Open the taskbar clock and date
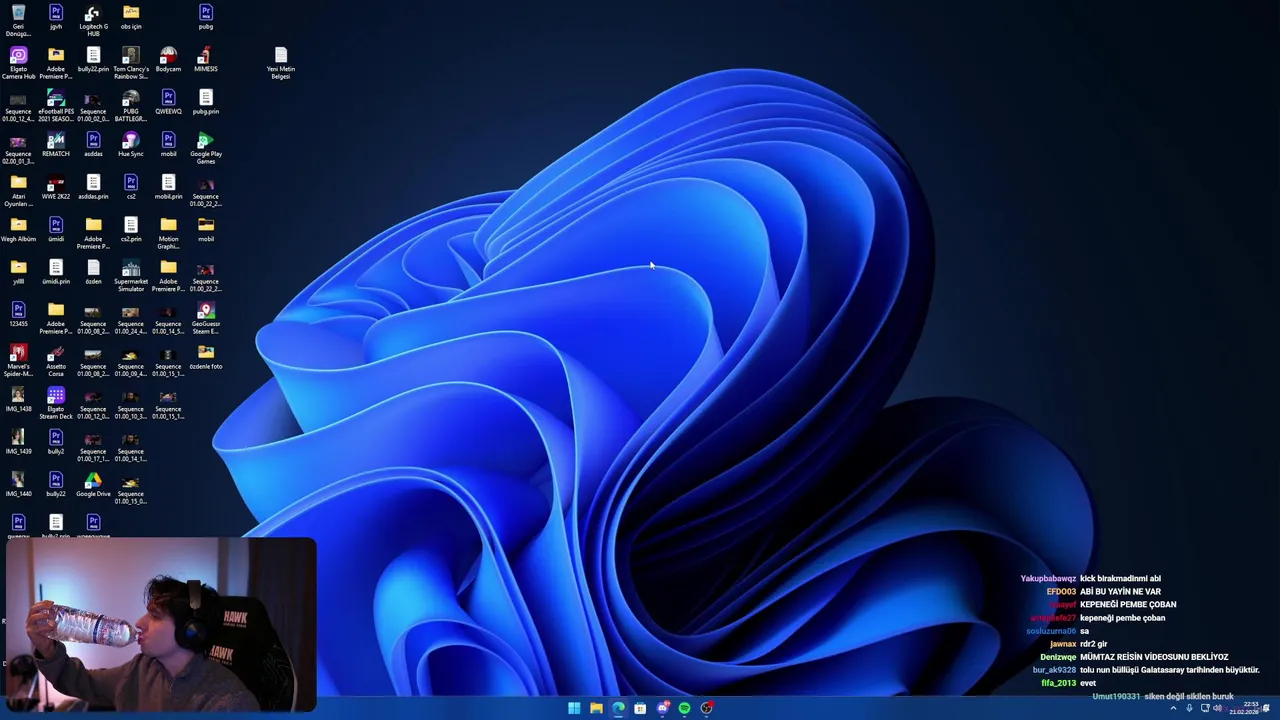 pos(1244,708)
